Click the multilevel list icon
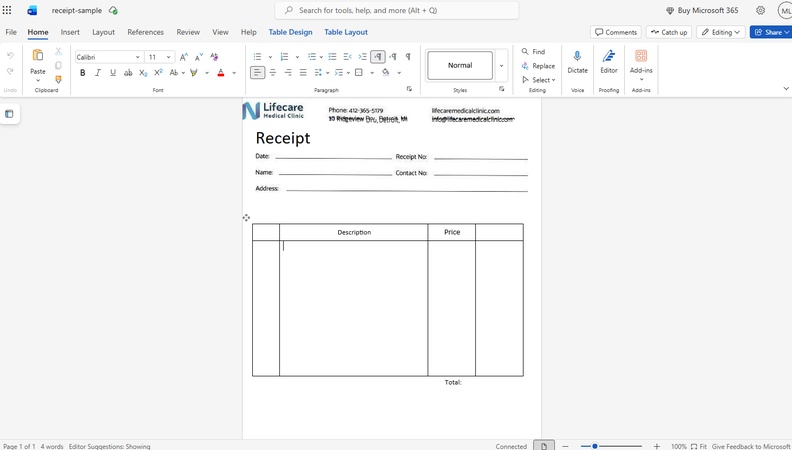Screen dimensions: 792x450 point(312,57)
